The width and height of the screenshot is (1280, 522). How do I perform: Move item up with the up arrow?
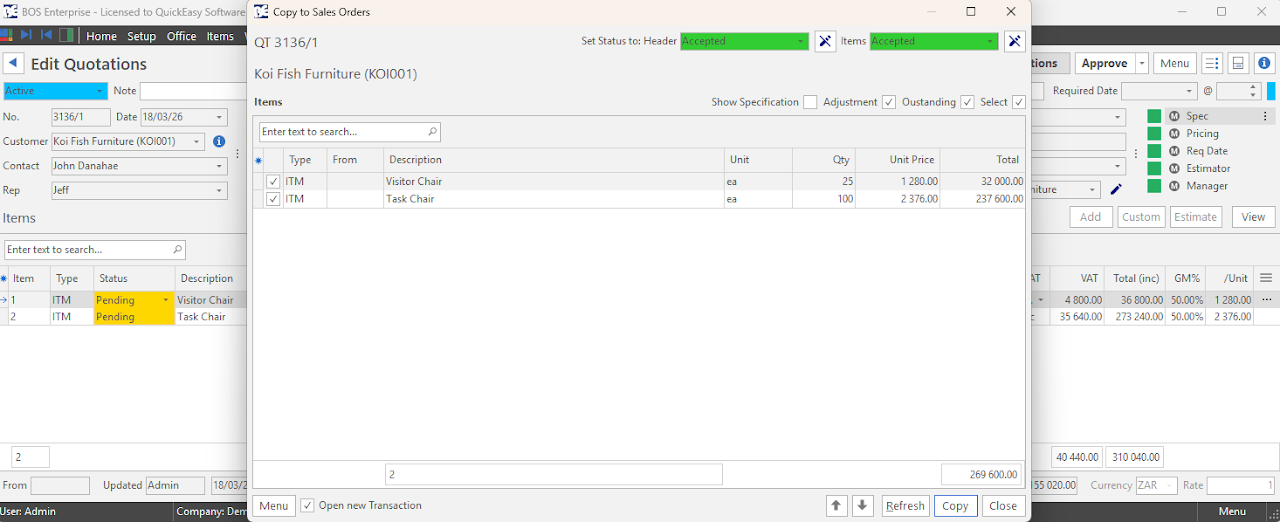(x=836, y=506)
